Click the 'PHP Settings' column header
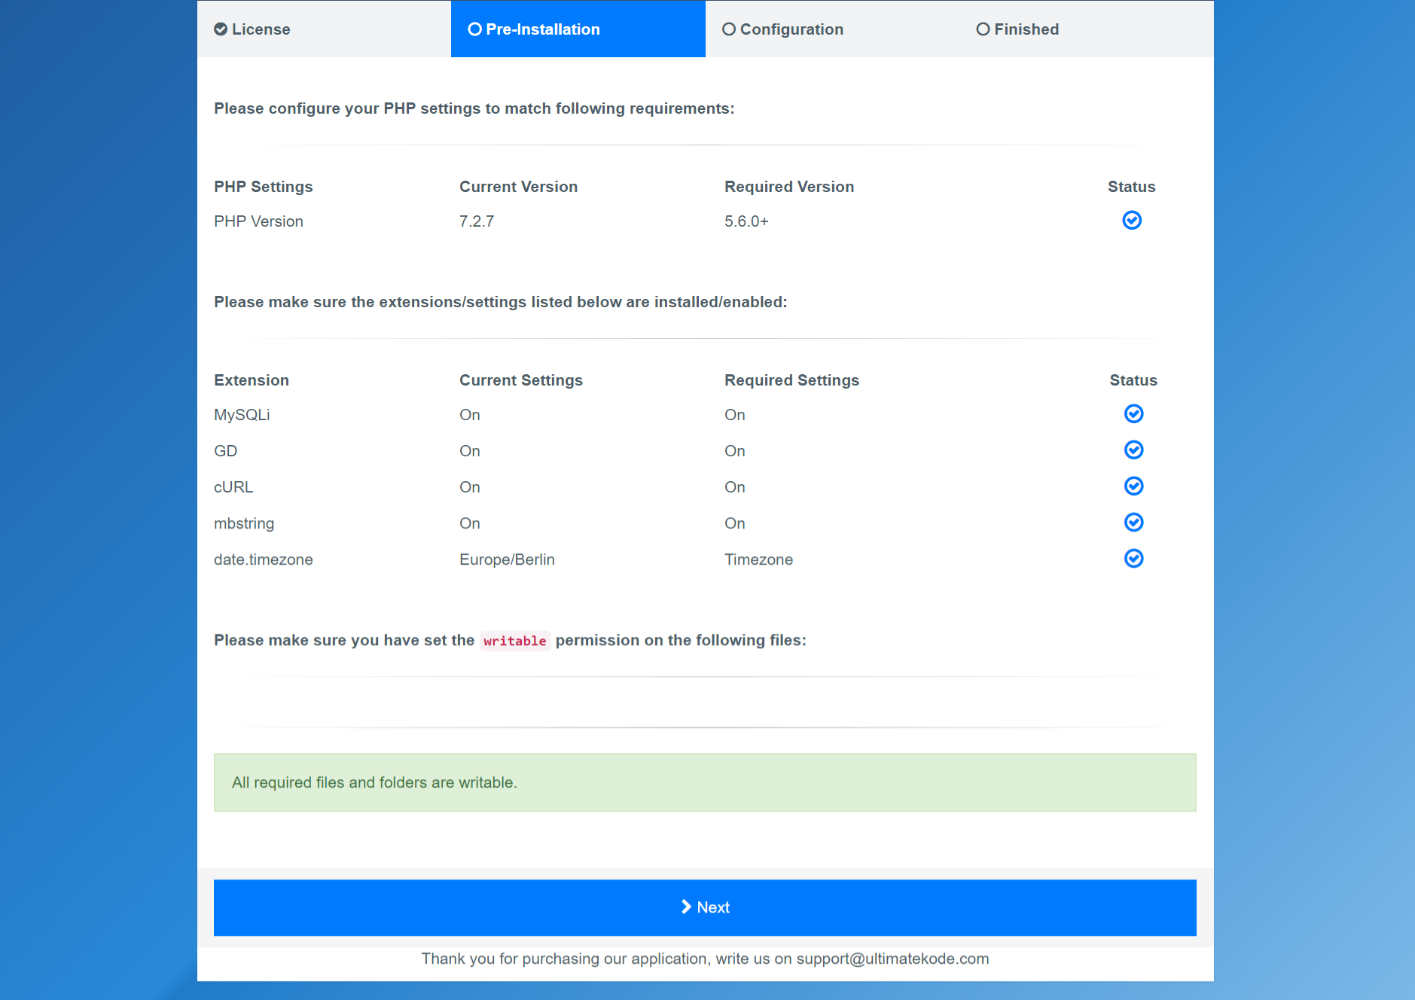Screen dimensions: 1415x1000 [x=264, y=187]
